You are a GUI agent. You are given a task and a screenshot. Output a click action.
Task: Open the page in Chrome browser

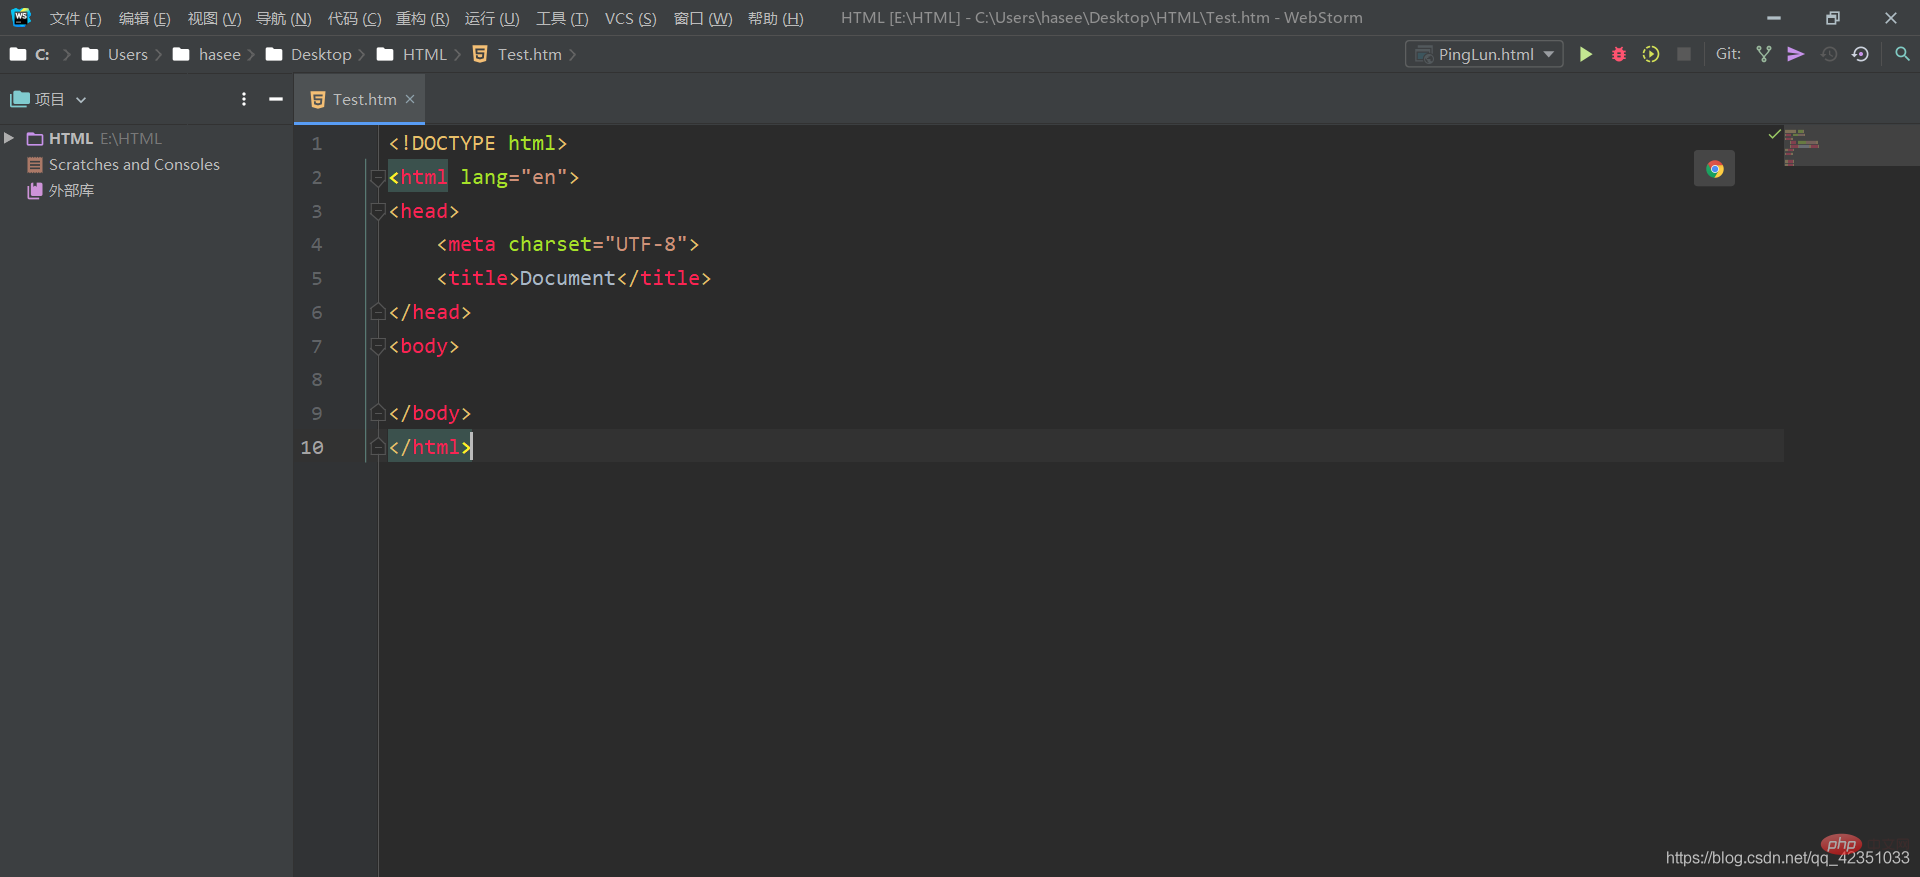pos(1714,169)
